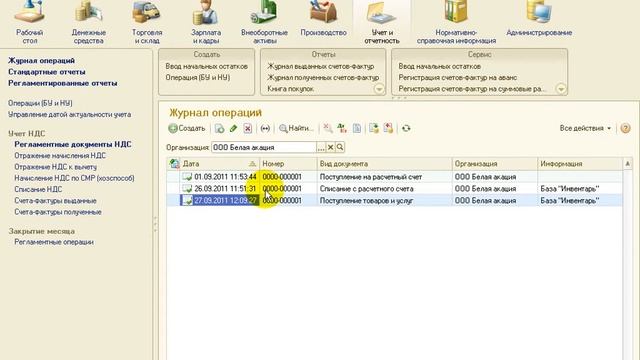Select row Поступление на расчетный счет
640x360 pixels.
394,177
